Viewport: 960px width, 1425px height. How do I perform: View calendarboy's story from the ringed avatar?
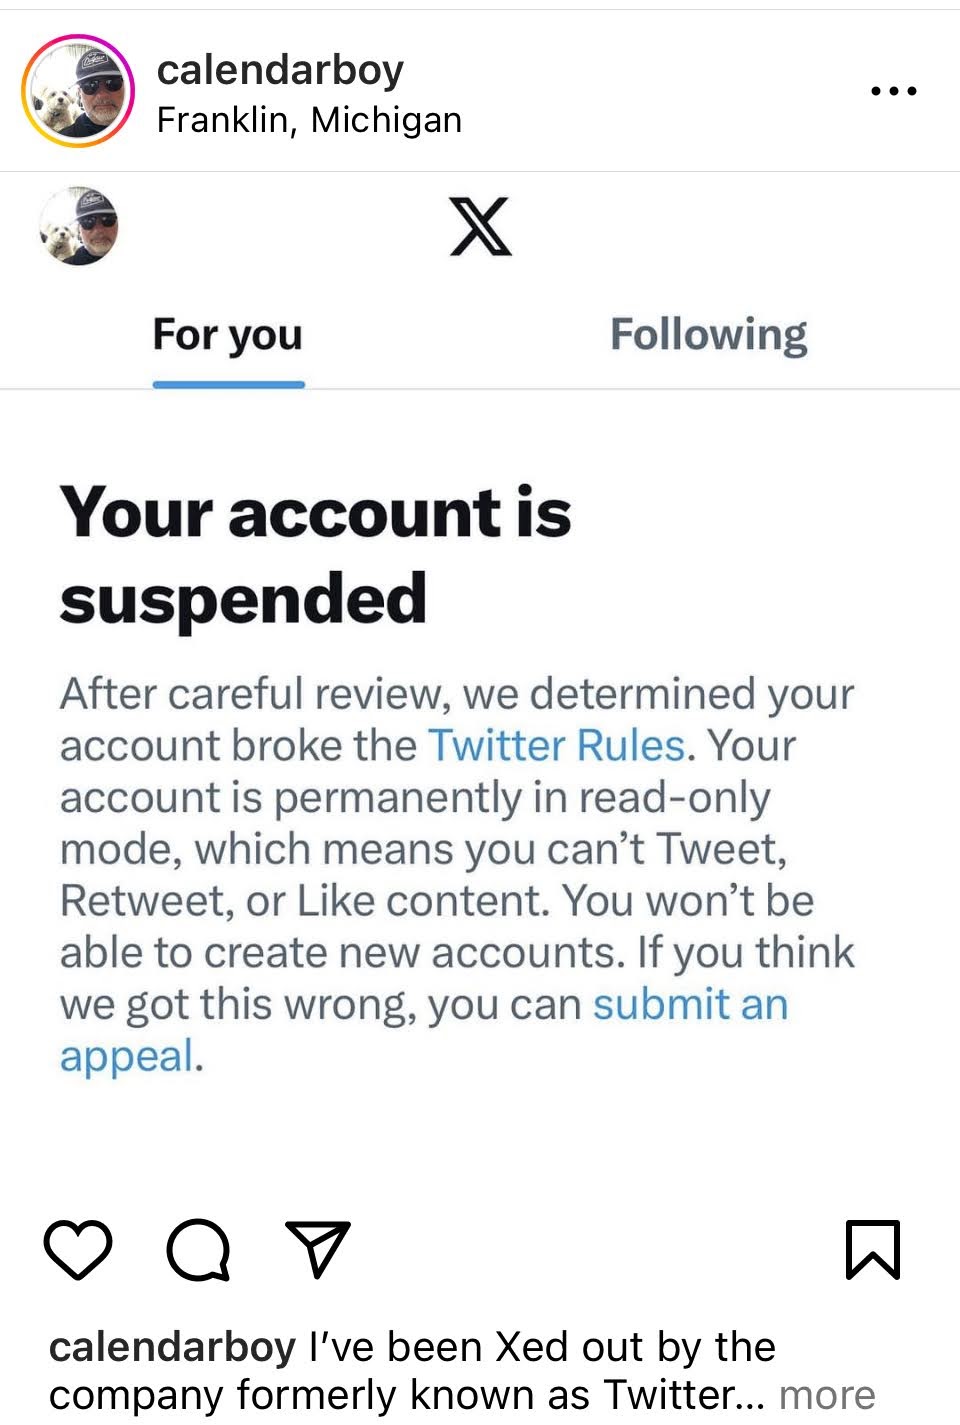(78, 91)
